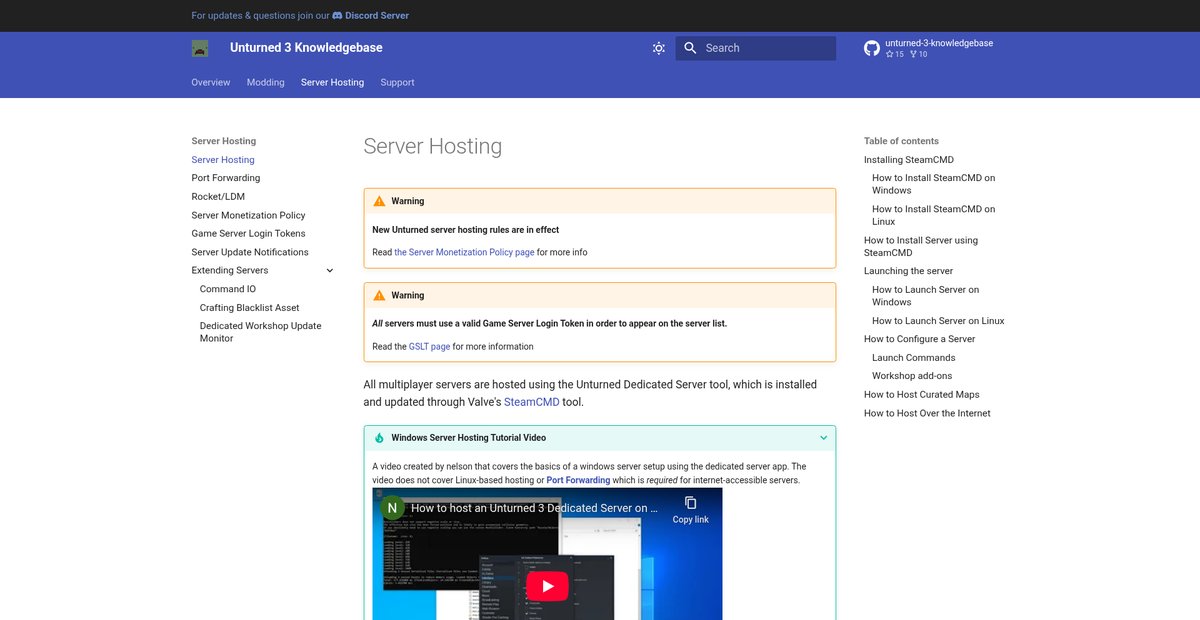Viewport: 1200px width, 620px height.
Task: Click the video title on the player
Action: coord(535,508)
